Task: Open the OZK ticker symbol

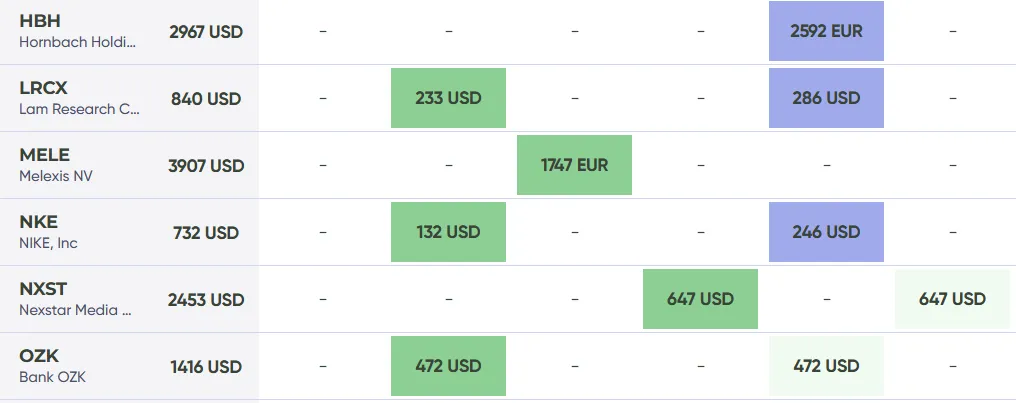Action: [x=39, y=356]
